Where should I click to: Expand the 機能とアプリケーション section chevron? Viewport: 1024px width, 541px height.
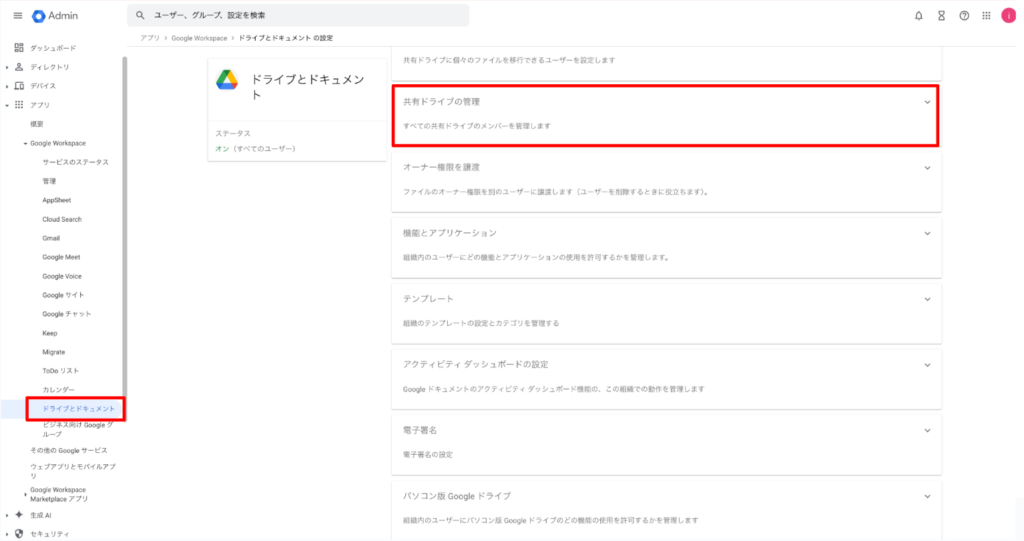(x=927, y=233)
